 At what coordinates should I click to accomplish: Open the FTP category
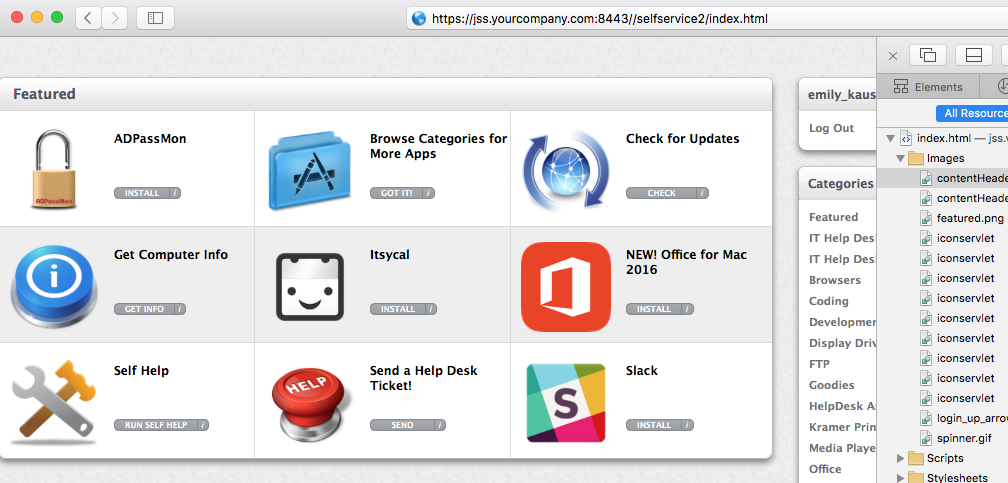point(819,364)
